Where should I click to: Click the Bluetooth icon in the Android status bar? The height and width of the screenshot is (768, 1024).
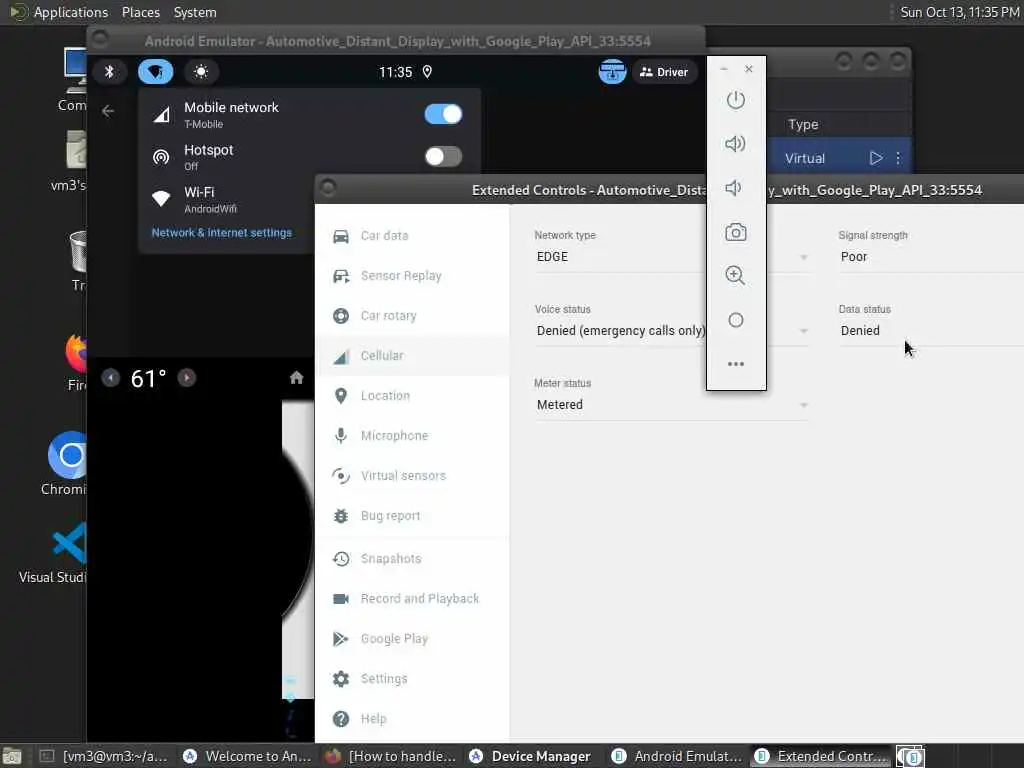pyautogui.click(x=110, y=71)
